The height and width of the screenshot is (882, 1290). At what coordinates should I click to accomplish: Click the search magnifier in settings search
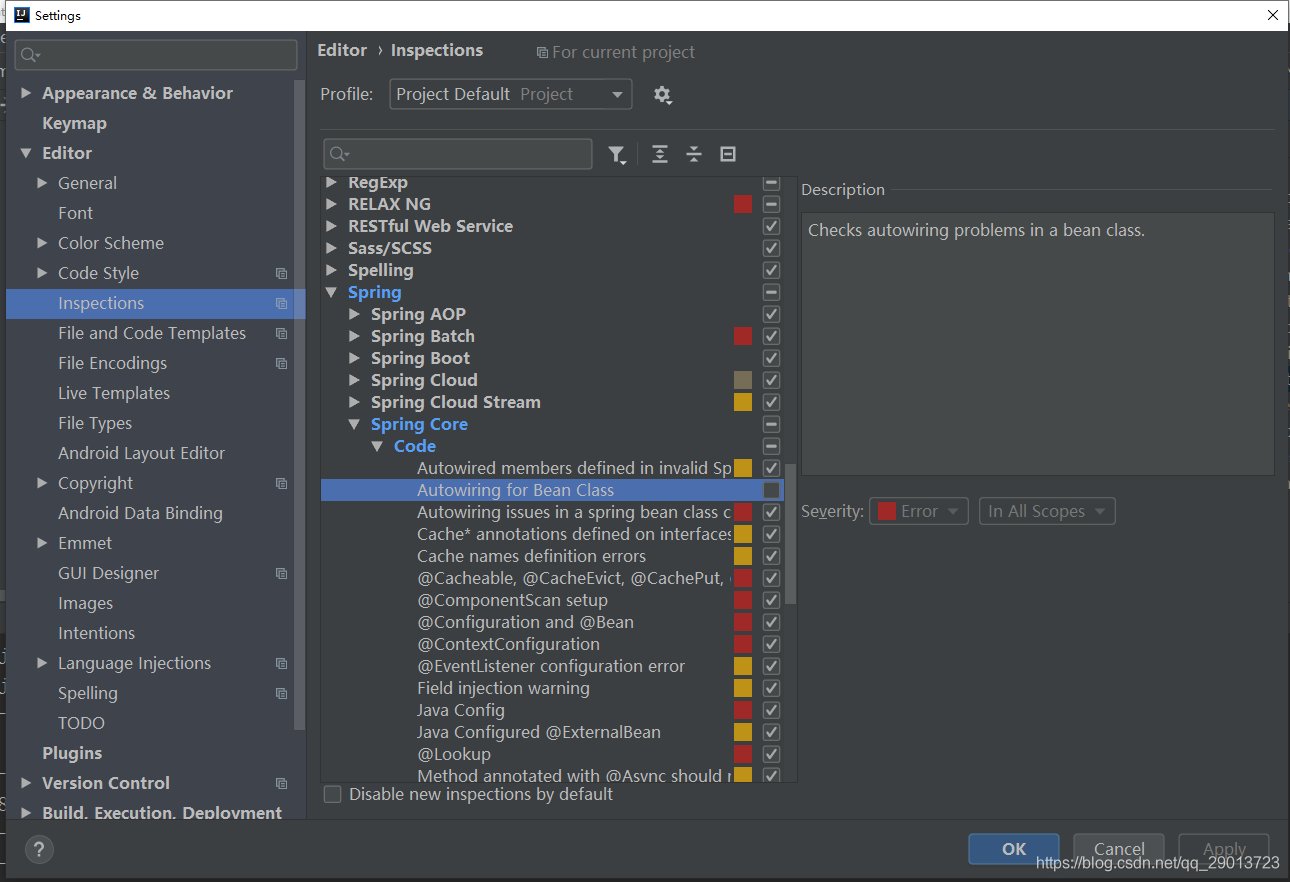pos(30,55)
